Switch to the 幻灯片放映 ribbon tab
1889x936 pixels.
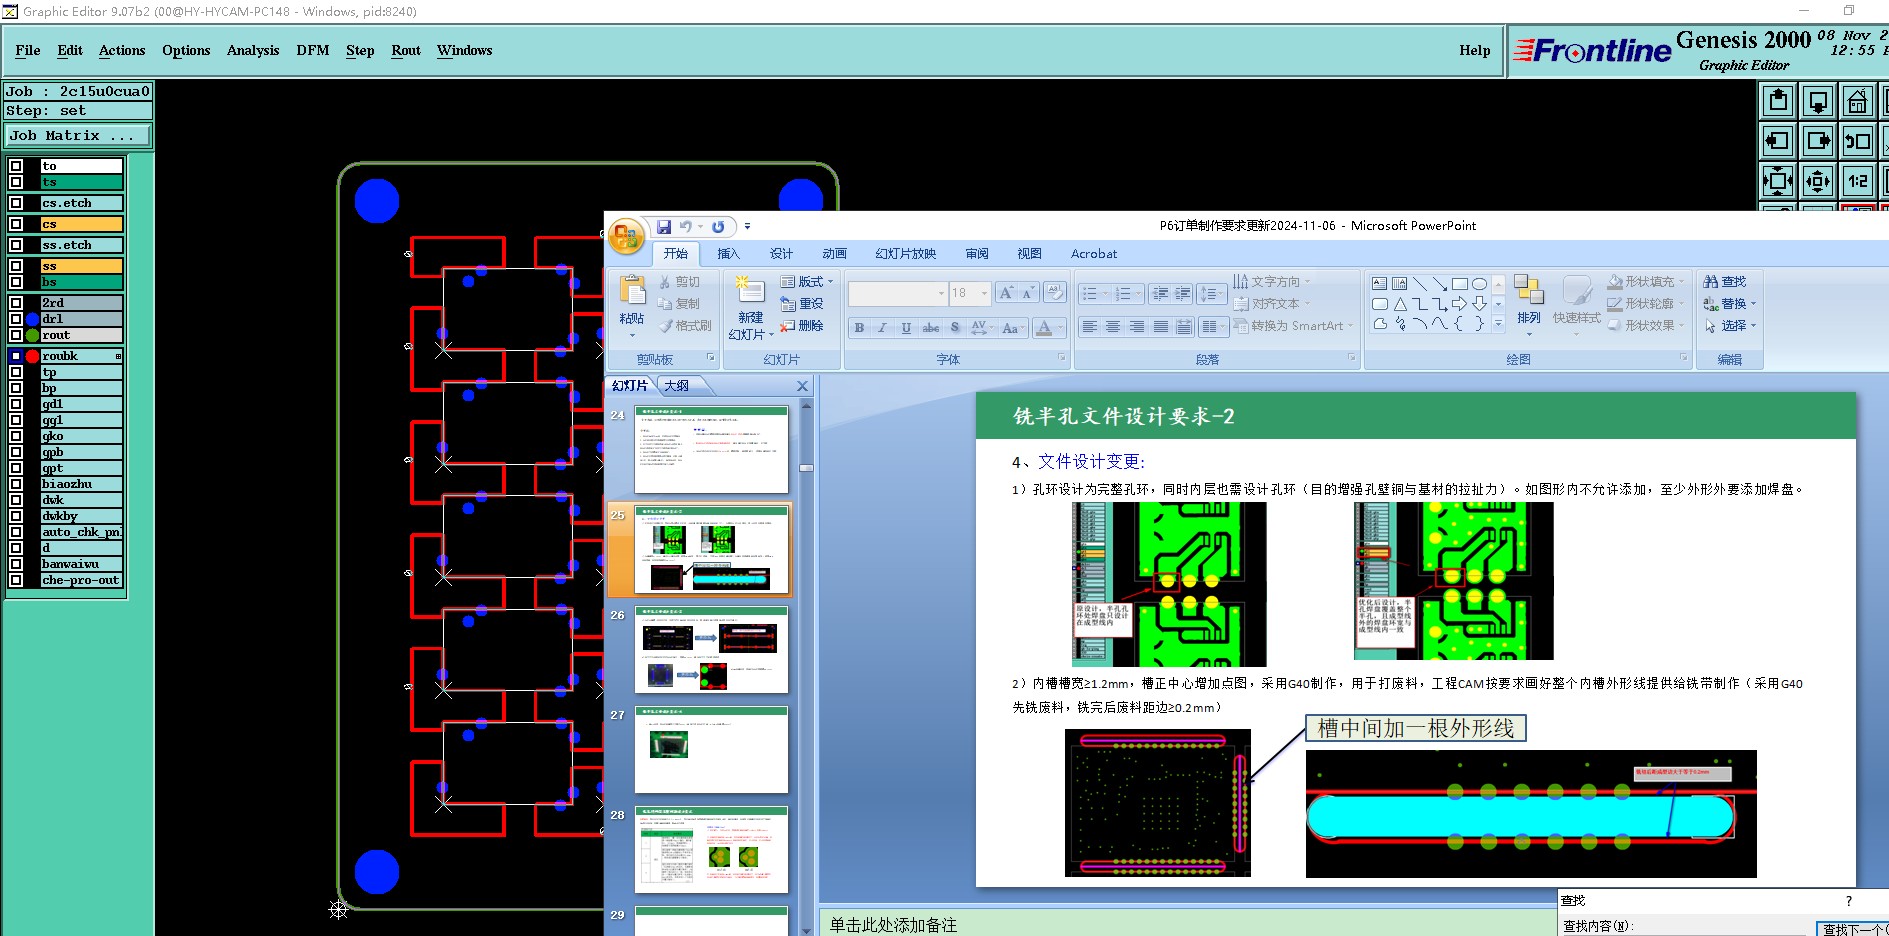coord(906,254)
